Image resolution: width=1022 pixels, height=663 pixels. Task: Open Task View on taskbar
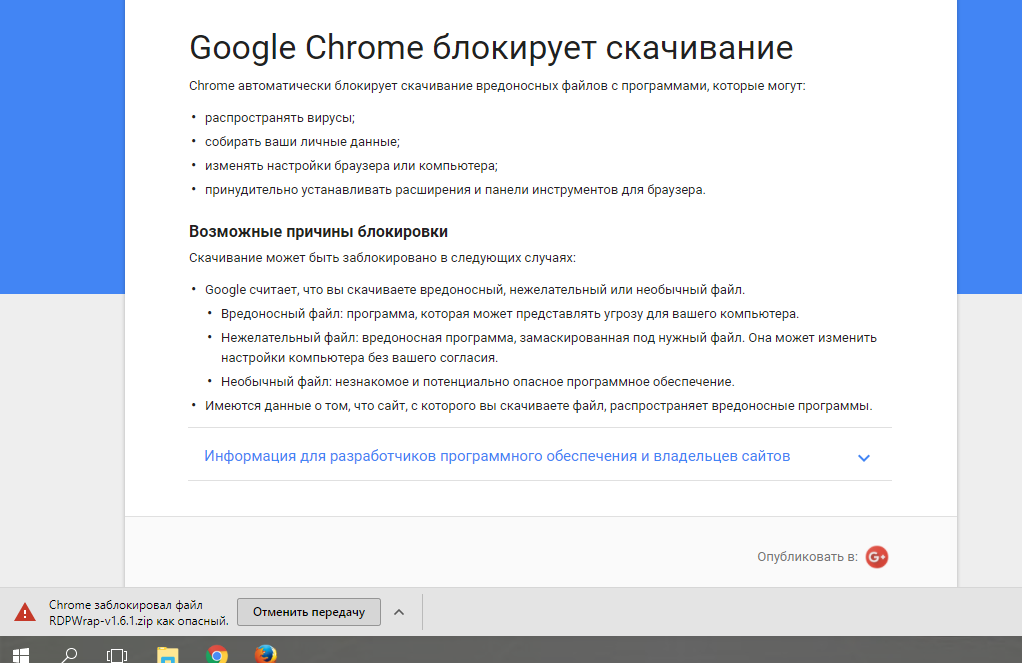[x=117, y=655]
